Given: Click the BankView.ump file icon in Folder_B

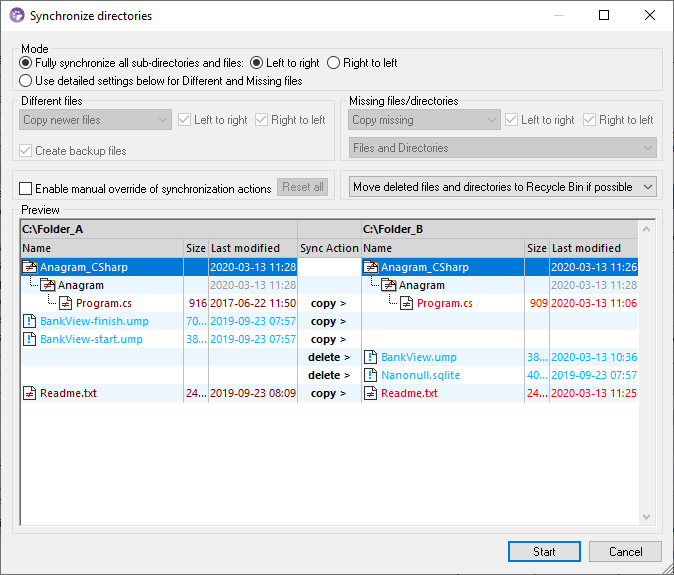Looking at the screenshot, I should [371, 357].
